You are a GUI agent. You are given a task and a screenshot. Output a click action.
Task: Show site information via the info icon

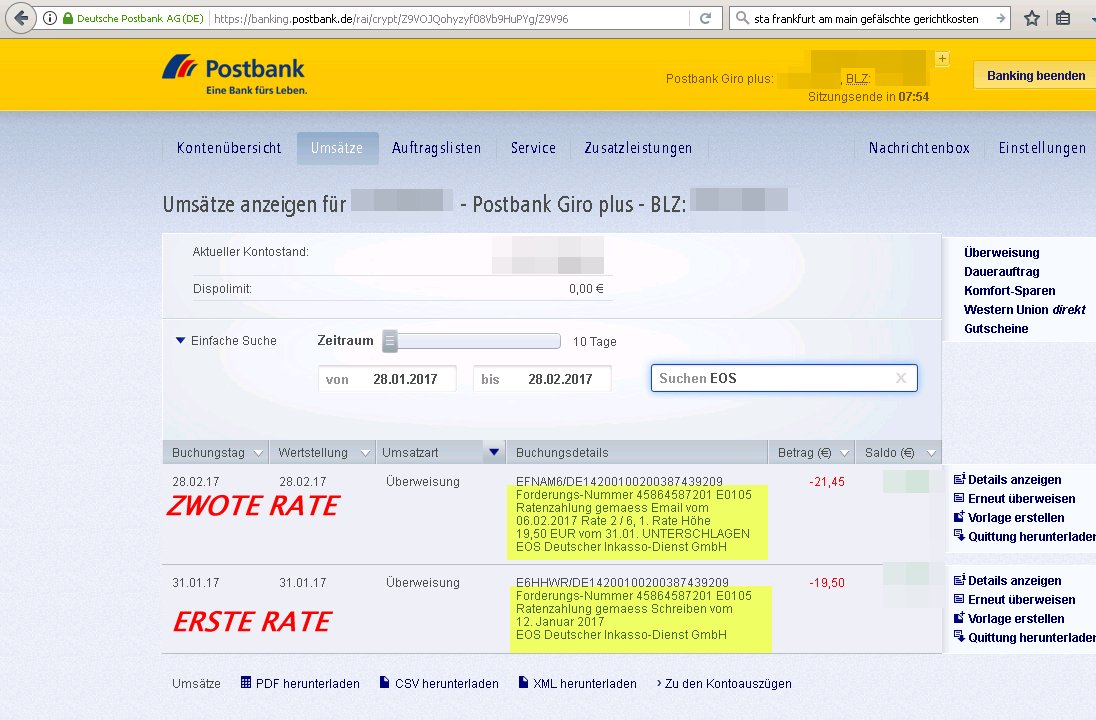(x=50, y=18)
